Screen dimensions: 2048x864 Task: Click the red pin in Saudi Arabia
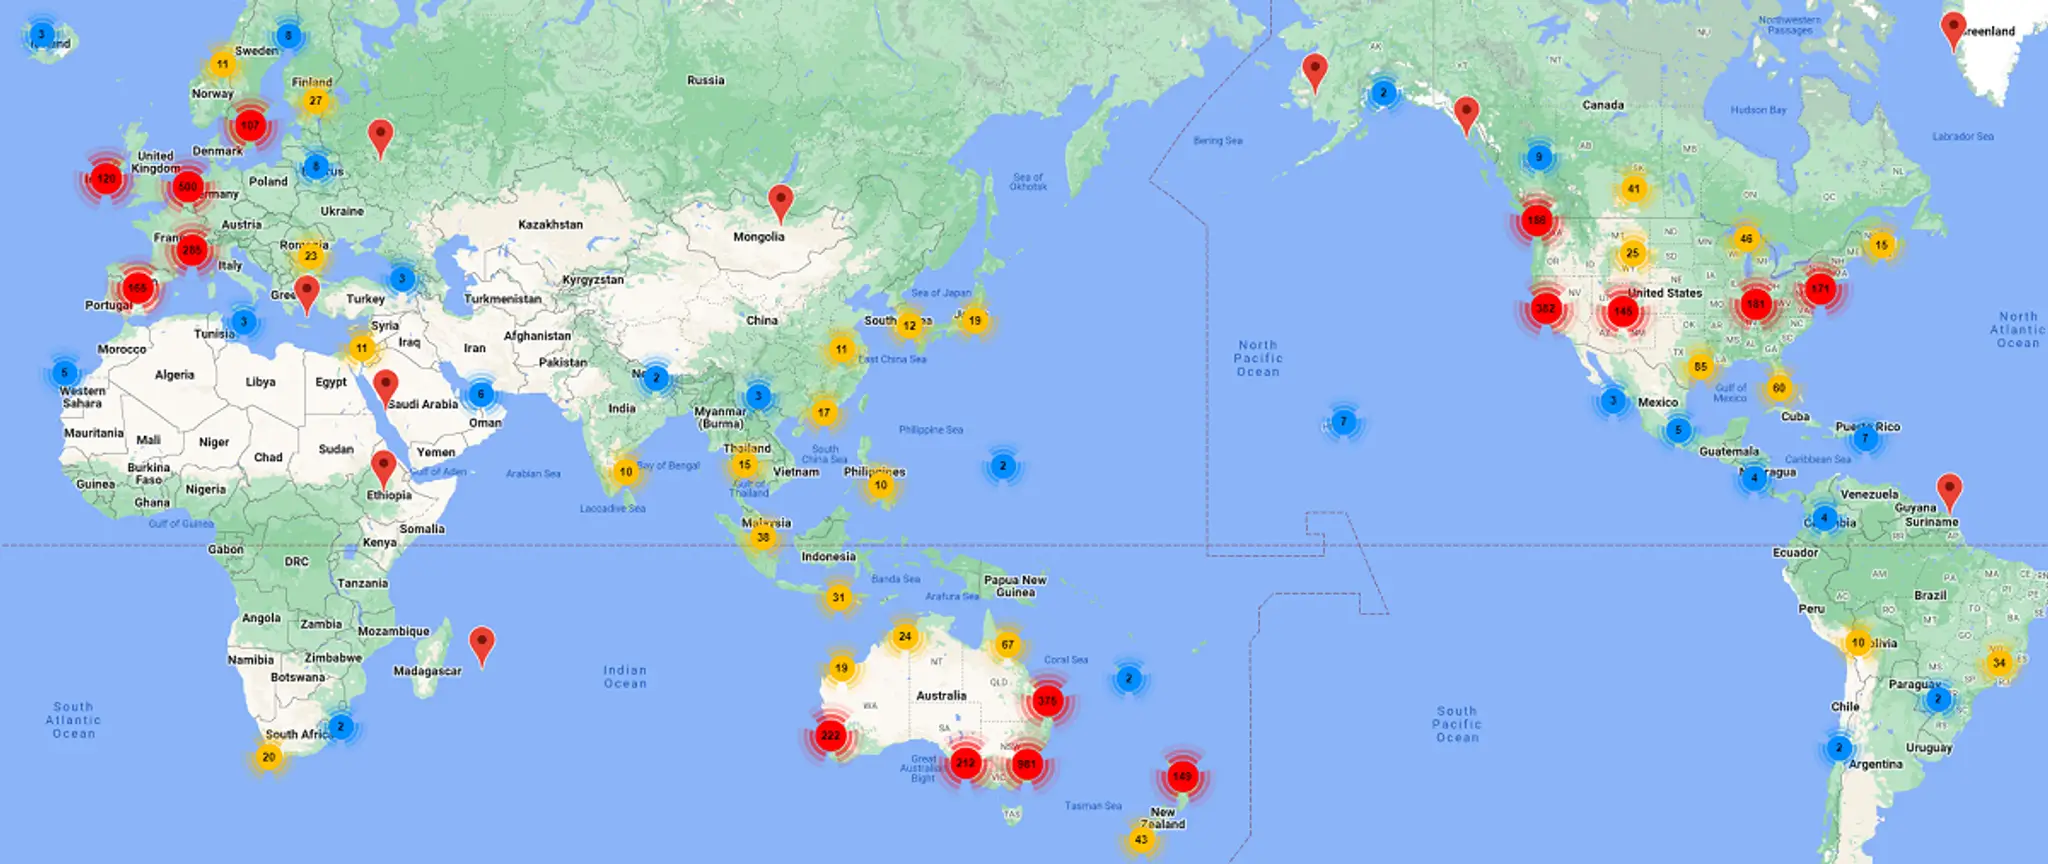pos(385,386)
